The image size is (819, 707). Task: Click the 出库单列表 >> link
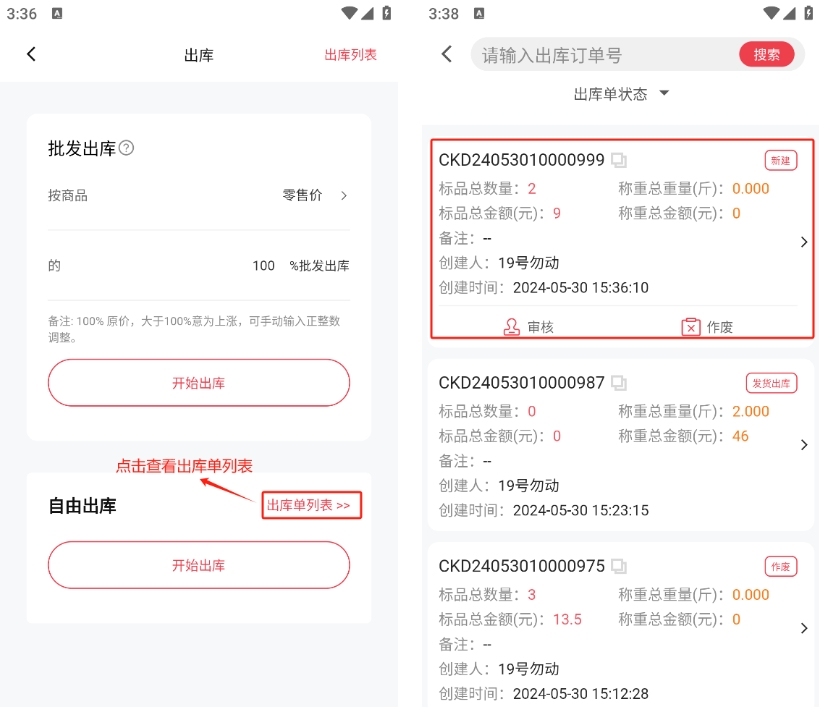pyautogui.click(x=309, y=506)
